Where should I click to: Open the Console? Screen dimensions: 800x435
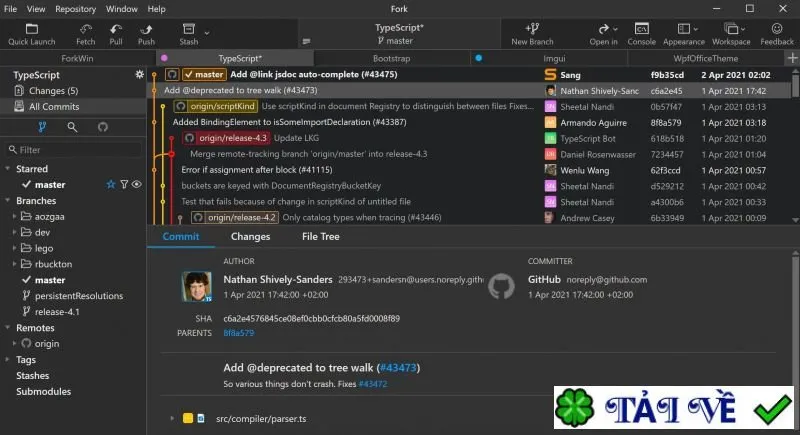(641, 34)
